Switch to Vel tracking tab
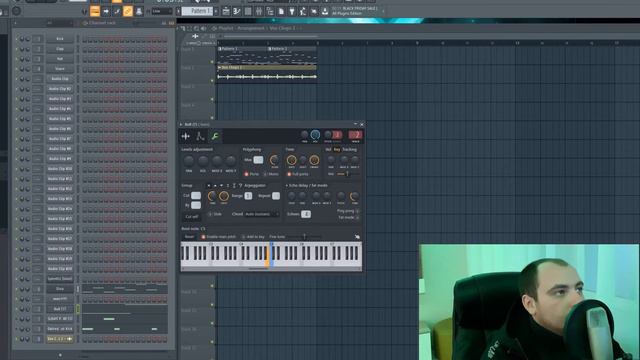This screenshot has width=640, height=360. point(328,150)
